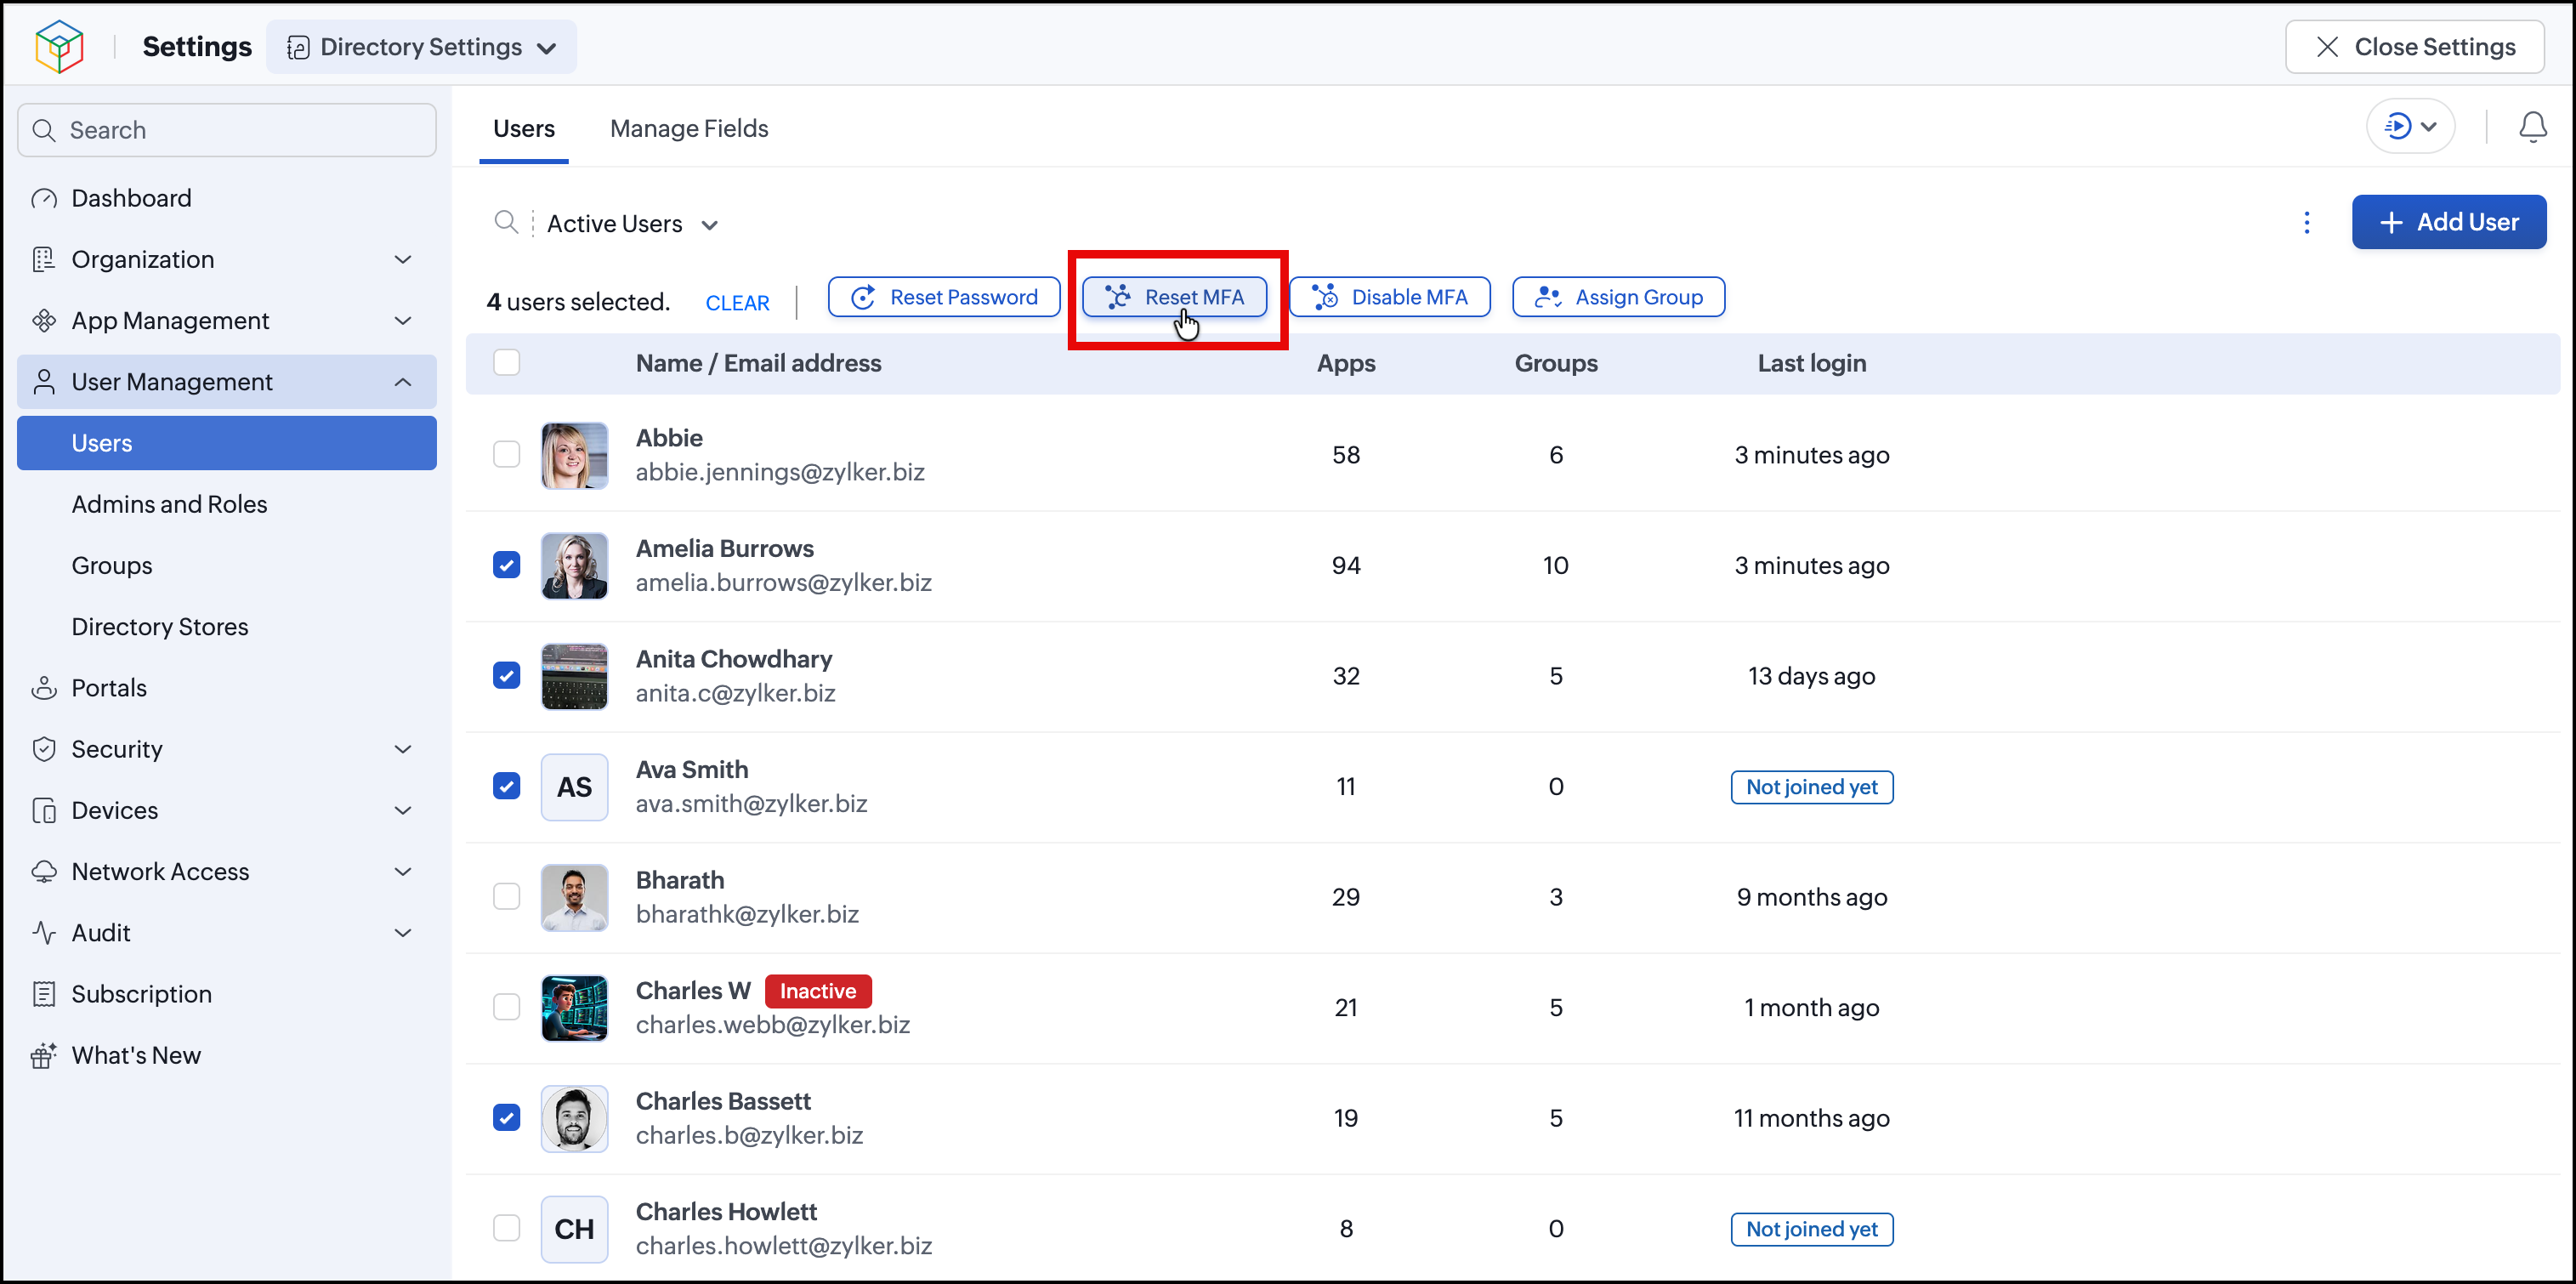Click Charles Bassett's profile photo
The image size is (2576, 1284).
(574, 1118)
